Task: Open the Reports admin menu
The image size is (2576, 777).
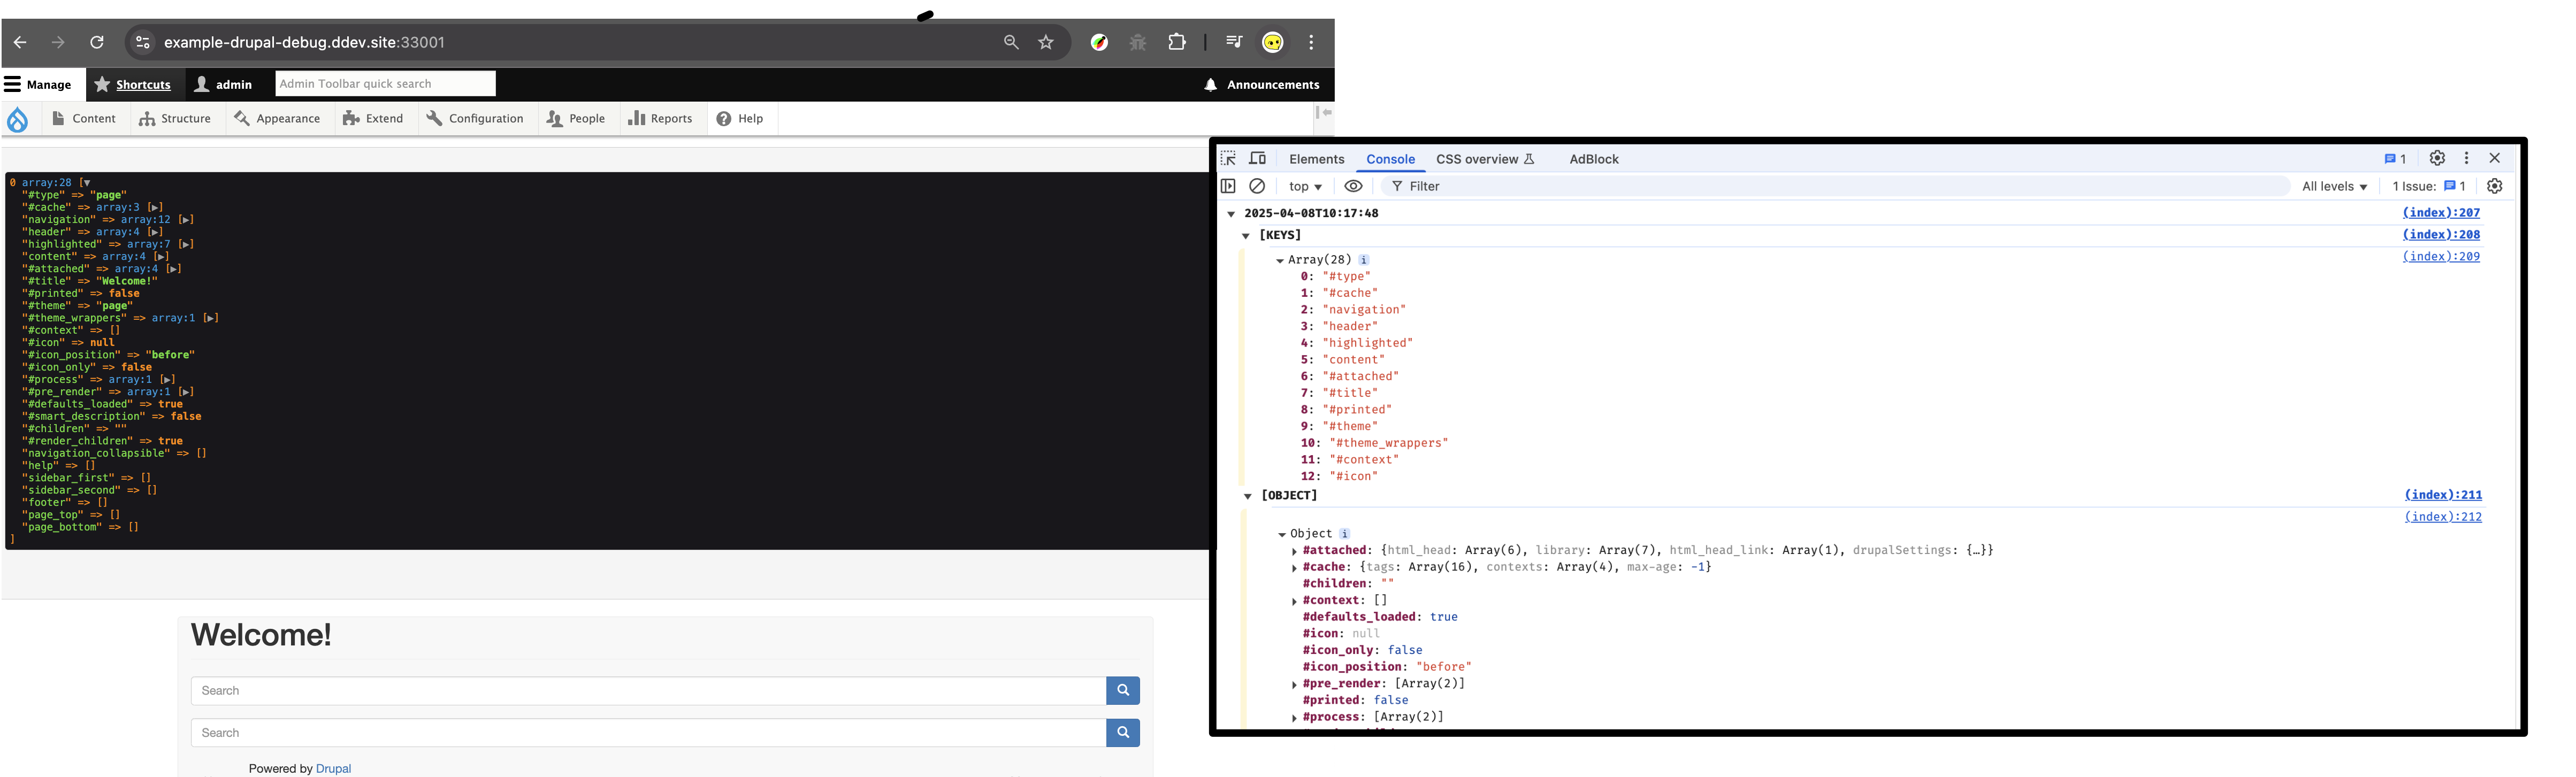Action: [660, 119]
